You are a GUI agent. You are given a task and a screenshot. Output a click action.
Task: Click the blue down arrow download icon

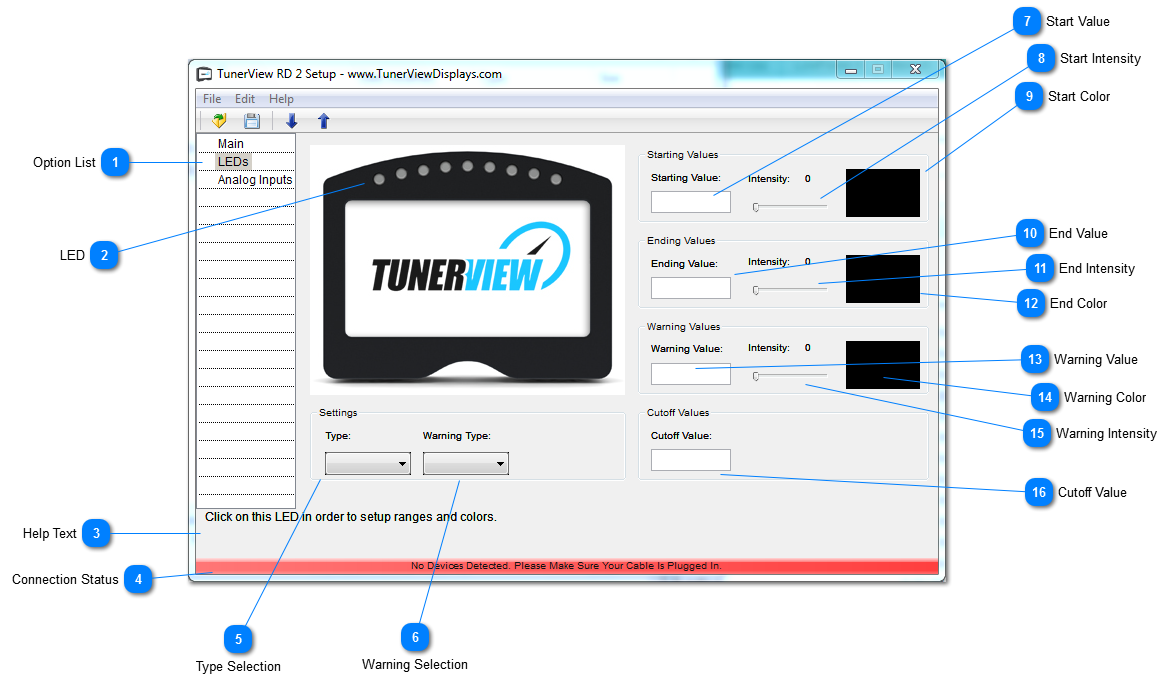click(x=292, y=120)
